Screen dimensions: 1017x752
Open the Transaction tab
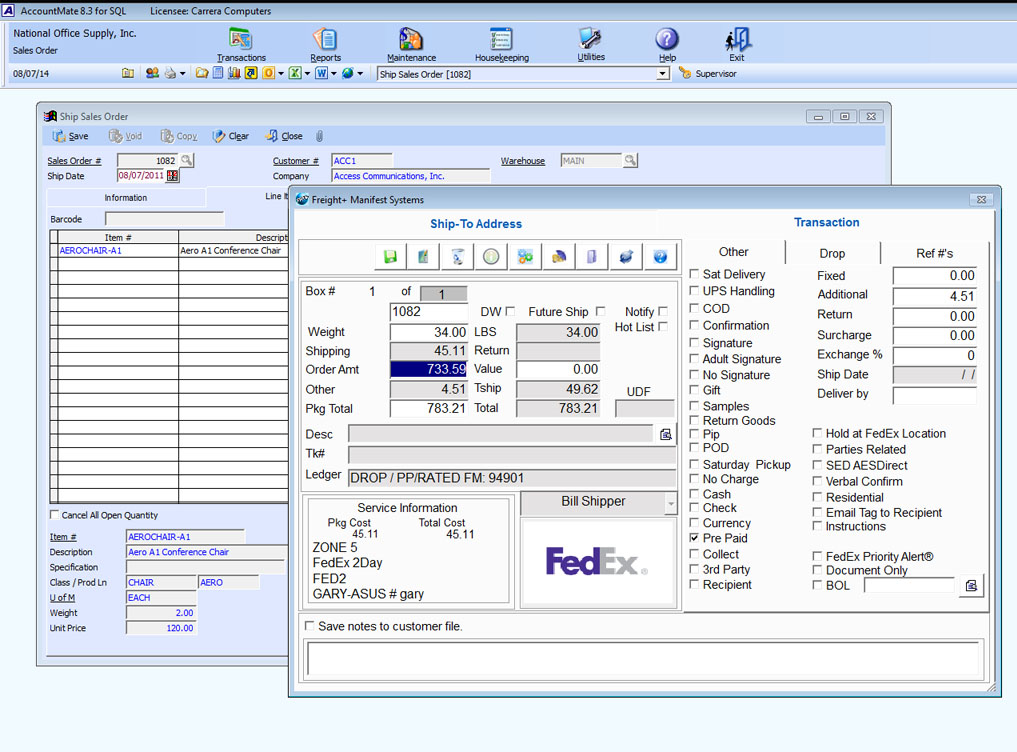click(826, 223)
